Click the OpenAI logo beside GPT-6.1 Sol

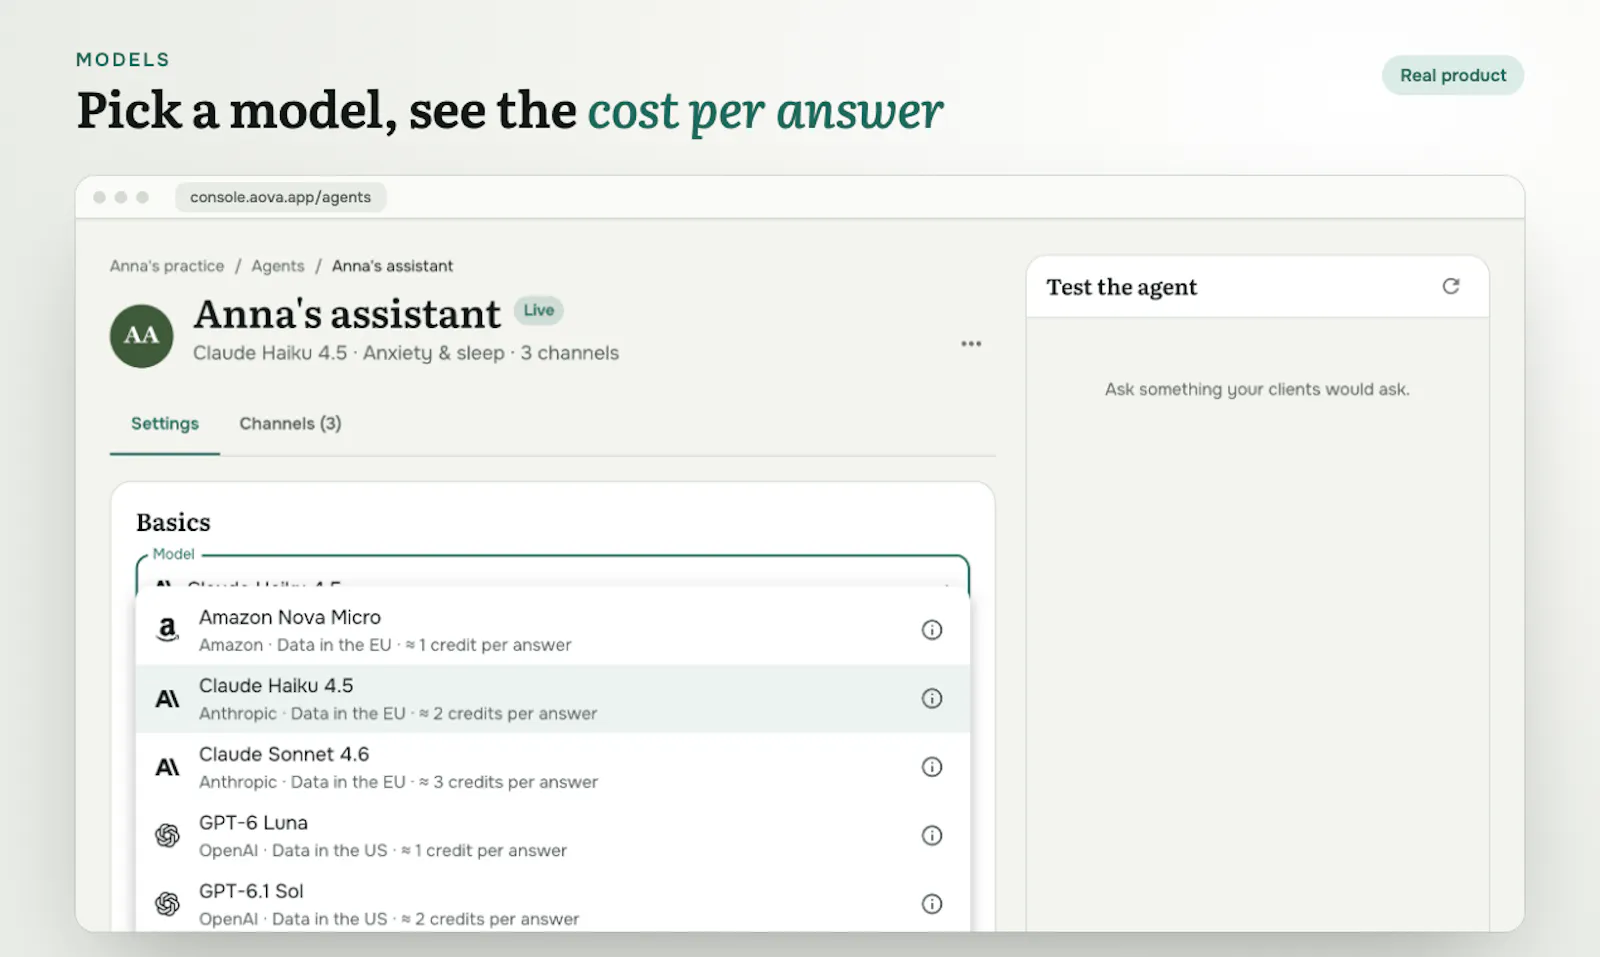tap(167, 904)
